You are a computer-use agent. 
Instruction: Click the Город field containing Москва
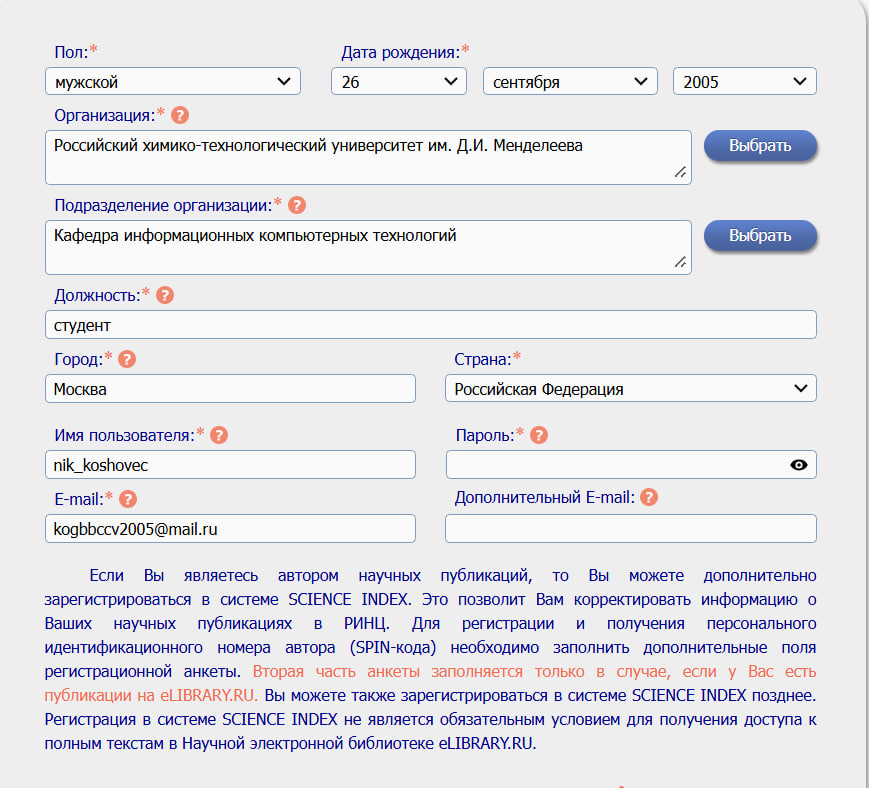[x=230, y=388]
